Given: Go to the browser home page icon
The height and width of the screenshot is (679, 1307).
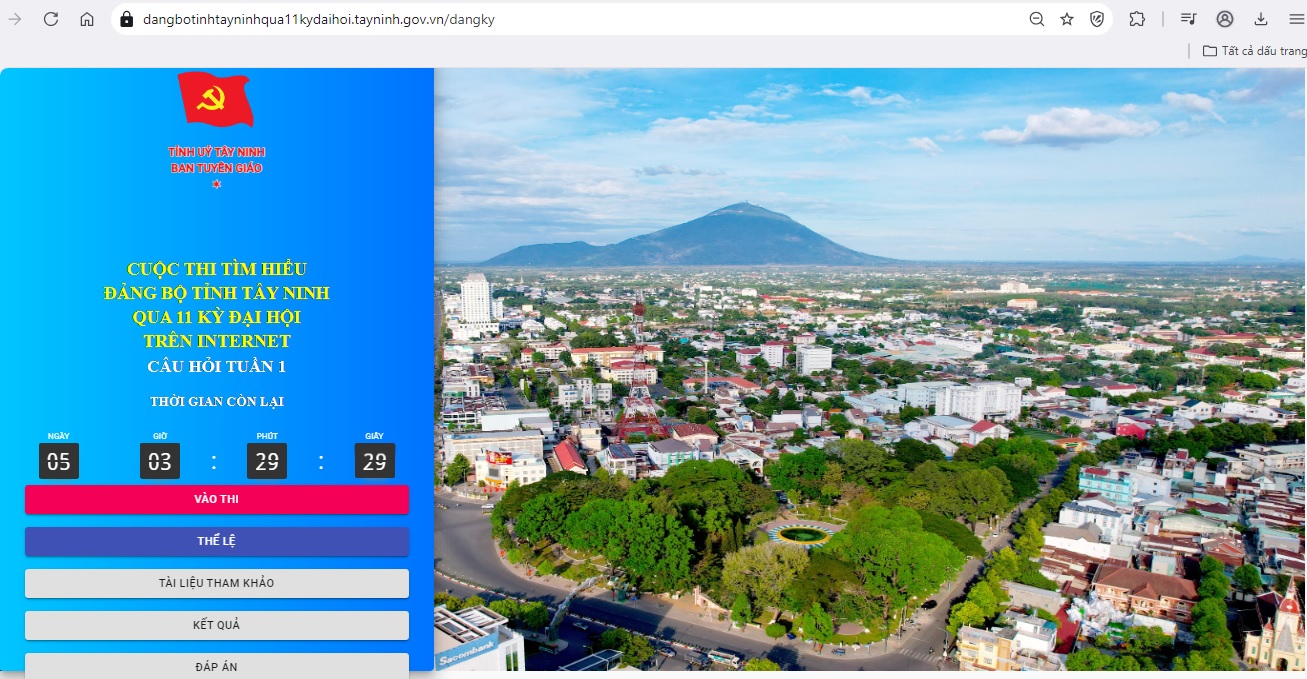Looking at the screenshot, I should click(87, 19).
